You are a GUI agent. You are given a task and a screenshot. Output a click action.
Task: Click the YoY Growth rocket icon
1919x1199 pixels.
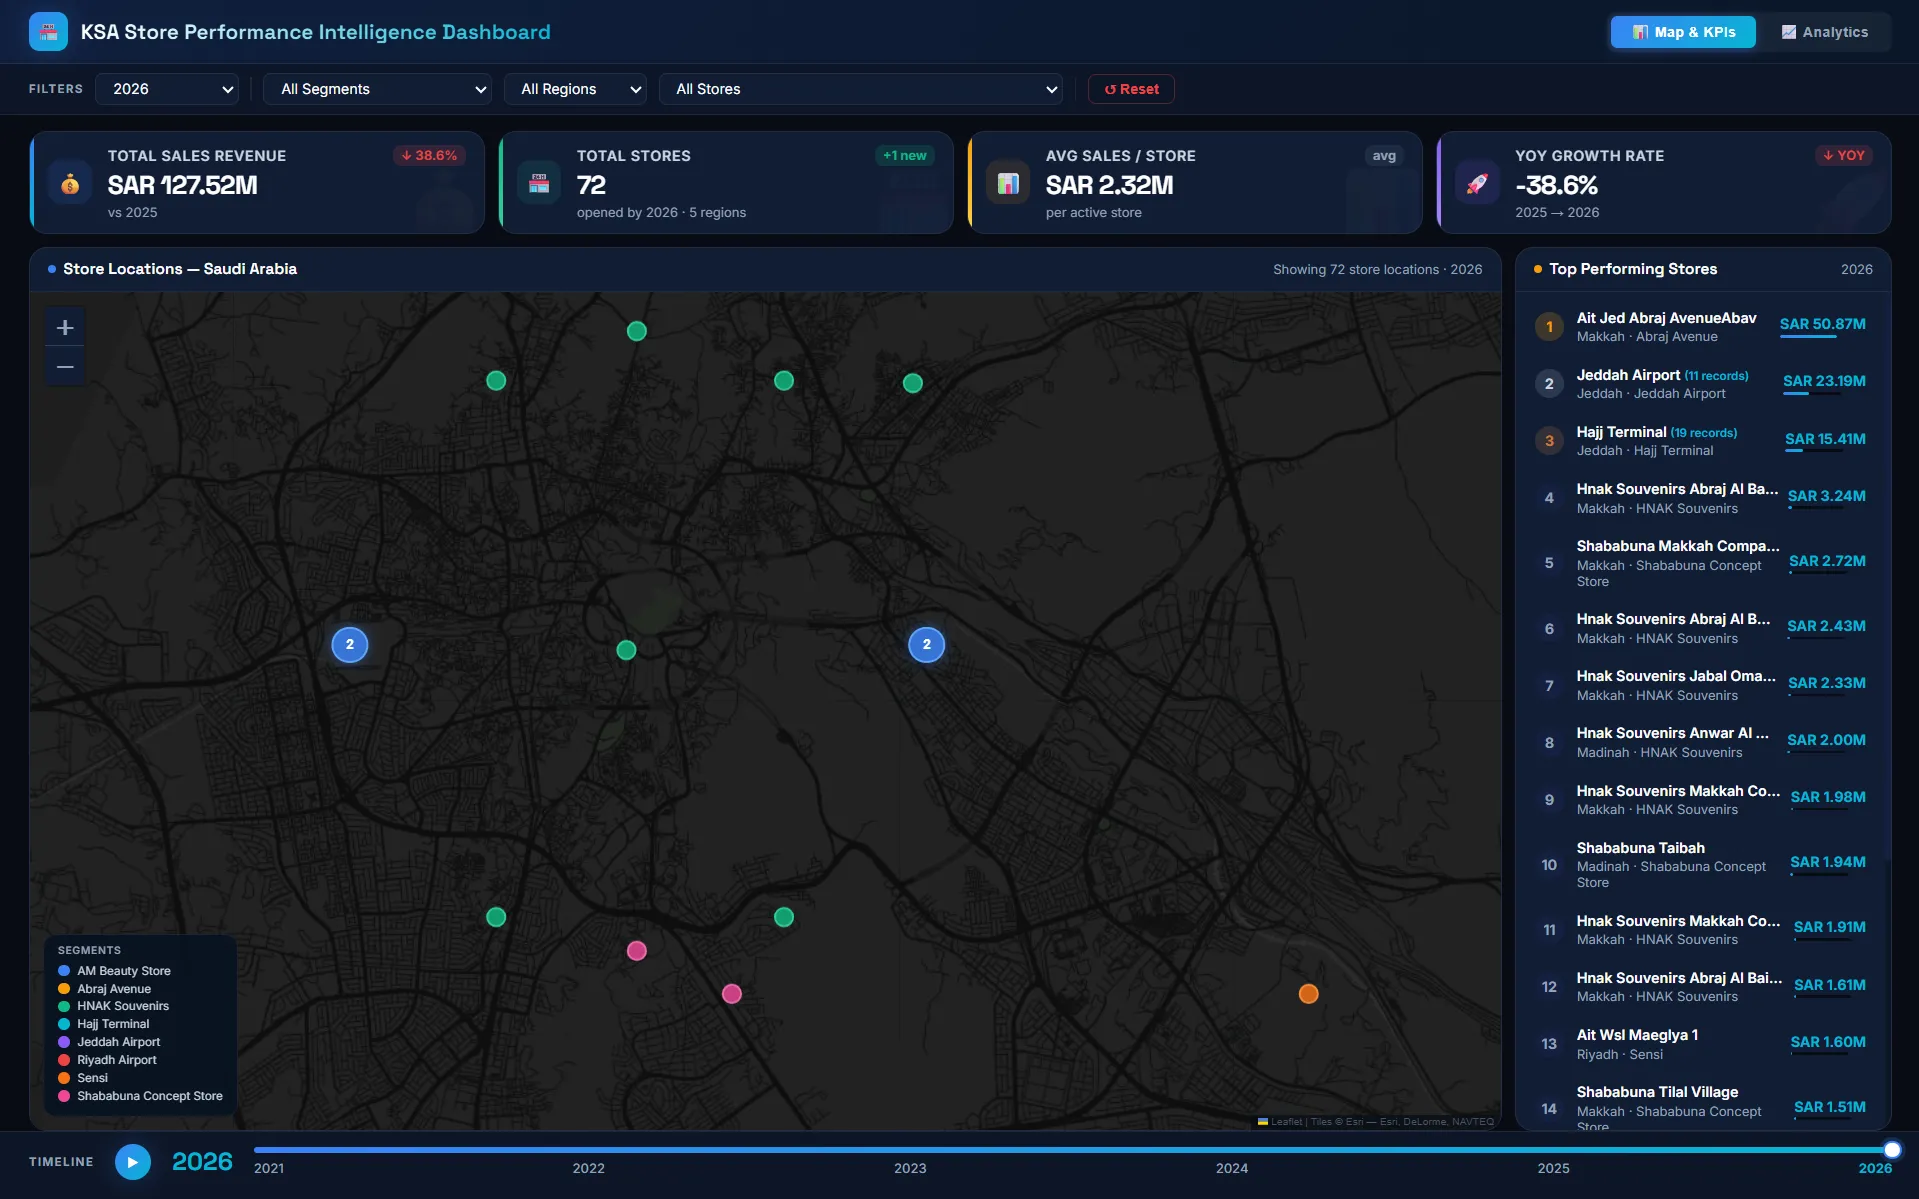[x=1477, y=183]
